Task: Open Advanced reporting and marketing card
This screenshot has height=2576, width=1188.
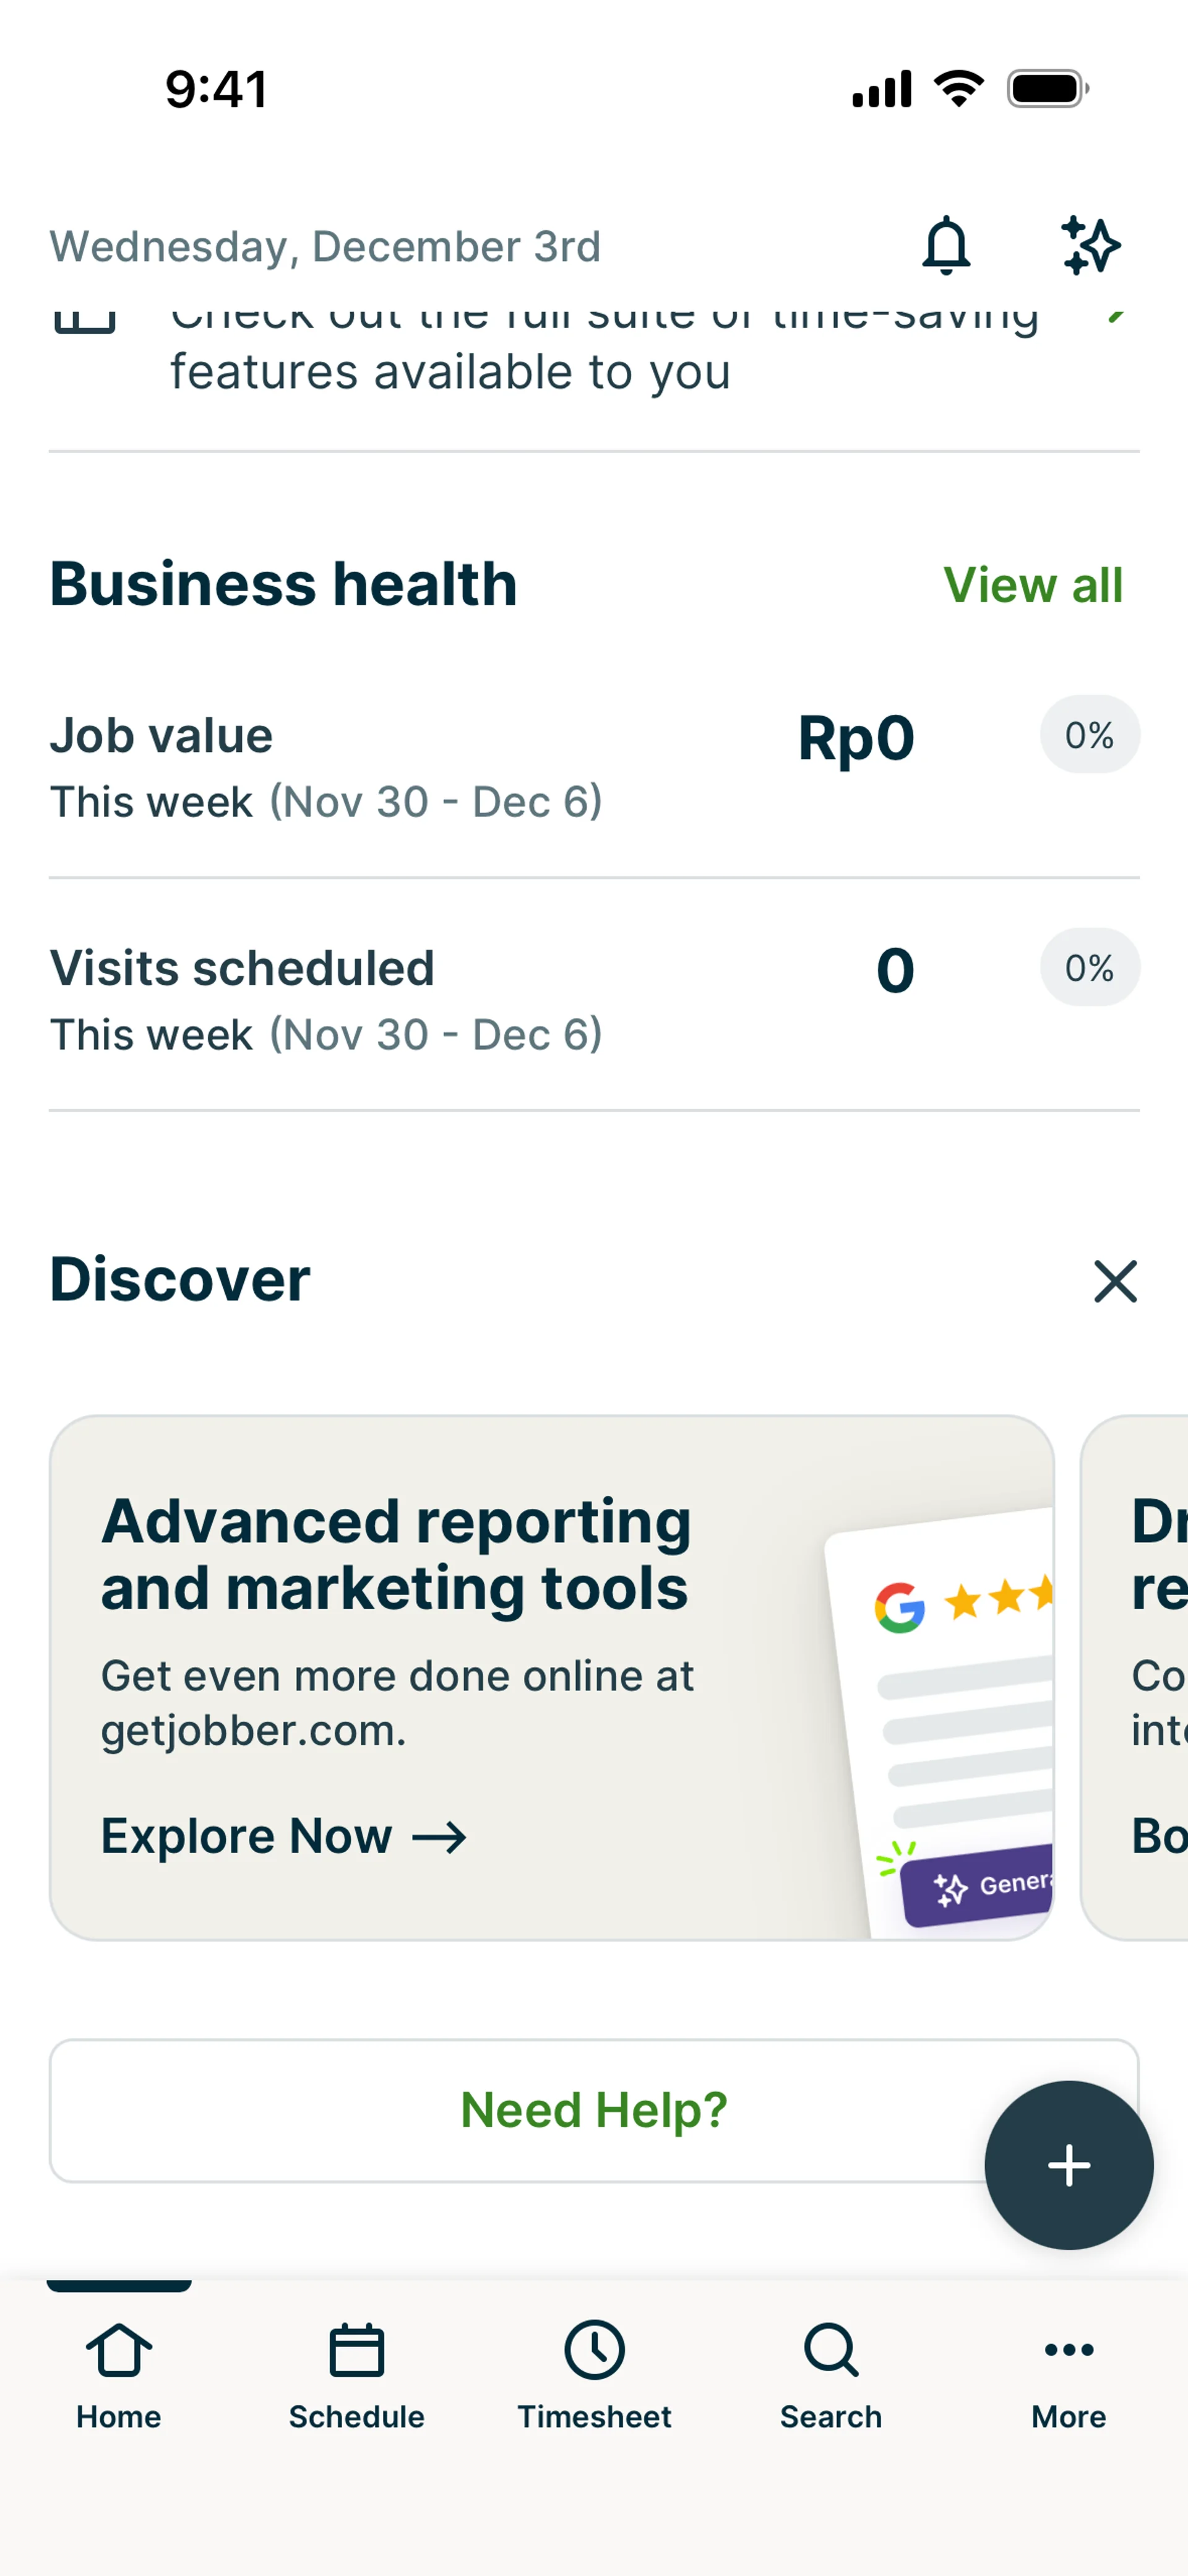Action: [x=450, y=1600]
